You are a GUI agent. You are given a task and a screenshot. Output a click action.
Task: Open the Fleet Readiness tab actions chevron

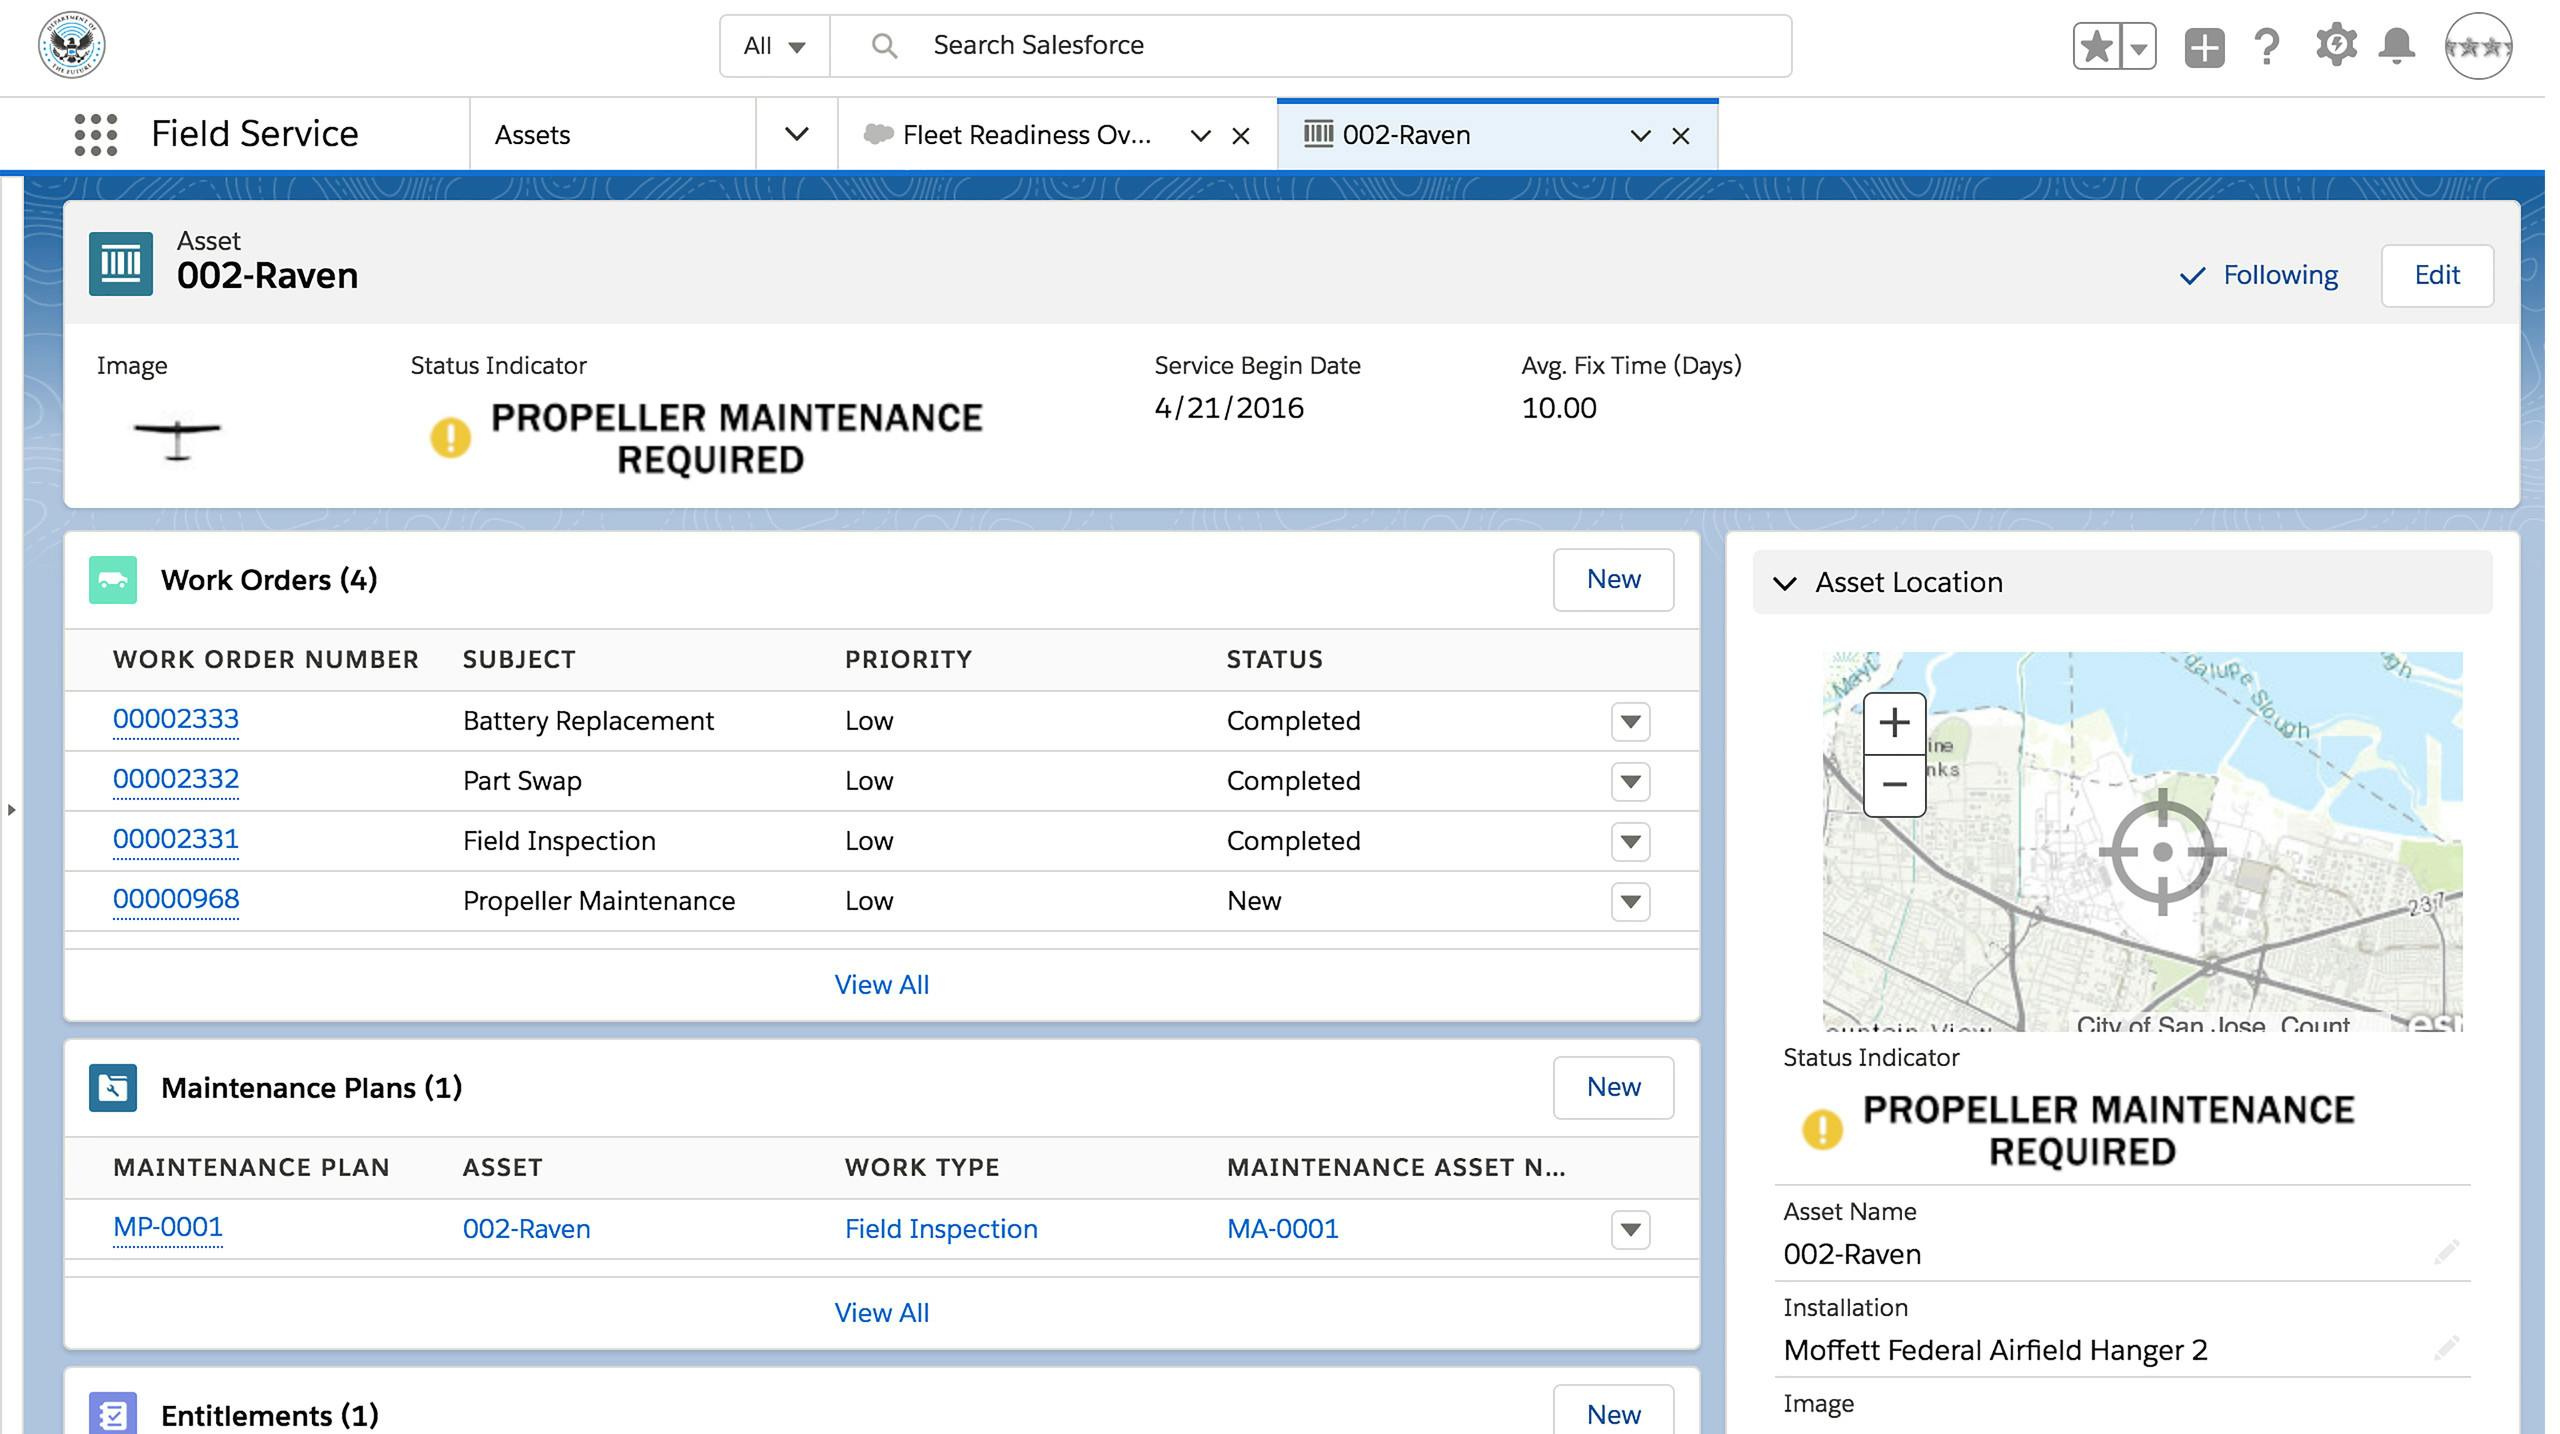point(1201,136)
